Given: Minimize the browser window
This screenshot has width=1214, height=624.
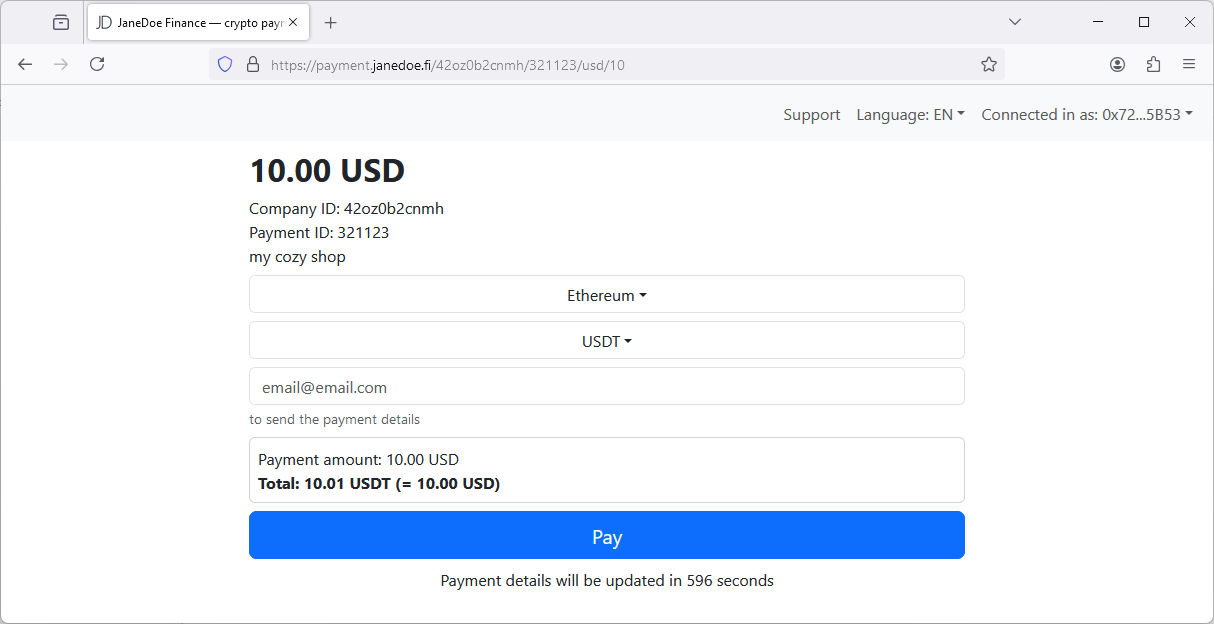Looking at the screenshot, I should tap(1098, 22).
